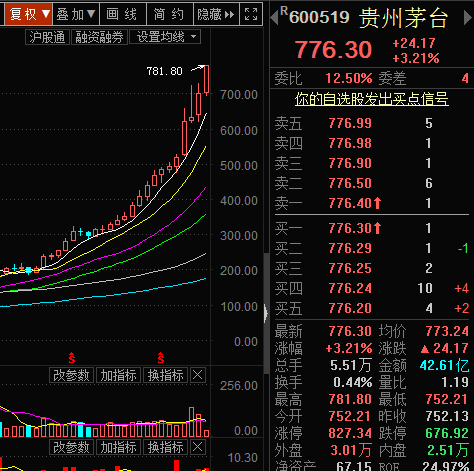Click the 781.80 high price label

[x=164, y=71]
